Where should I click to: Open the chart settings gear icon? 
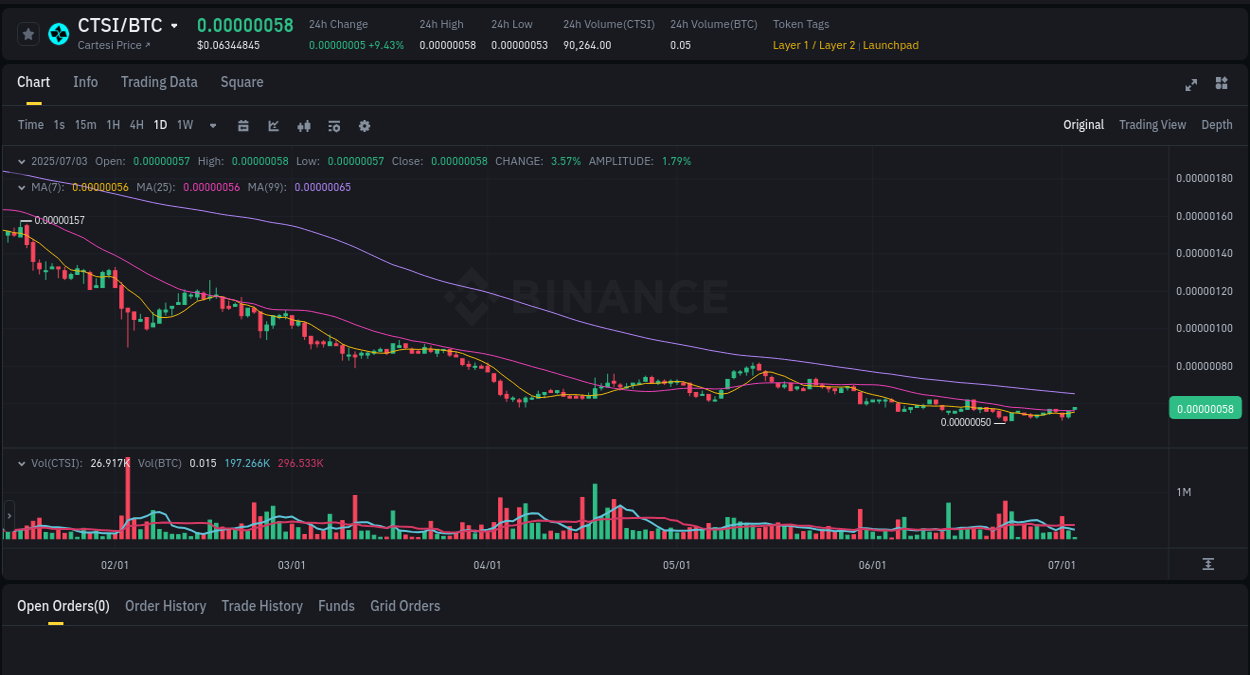364,126
